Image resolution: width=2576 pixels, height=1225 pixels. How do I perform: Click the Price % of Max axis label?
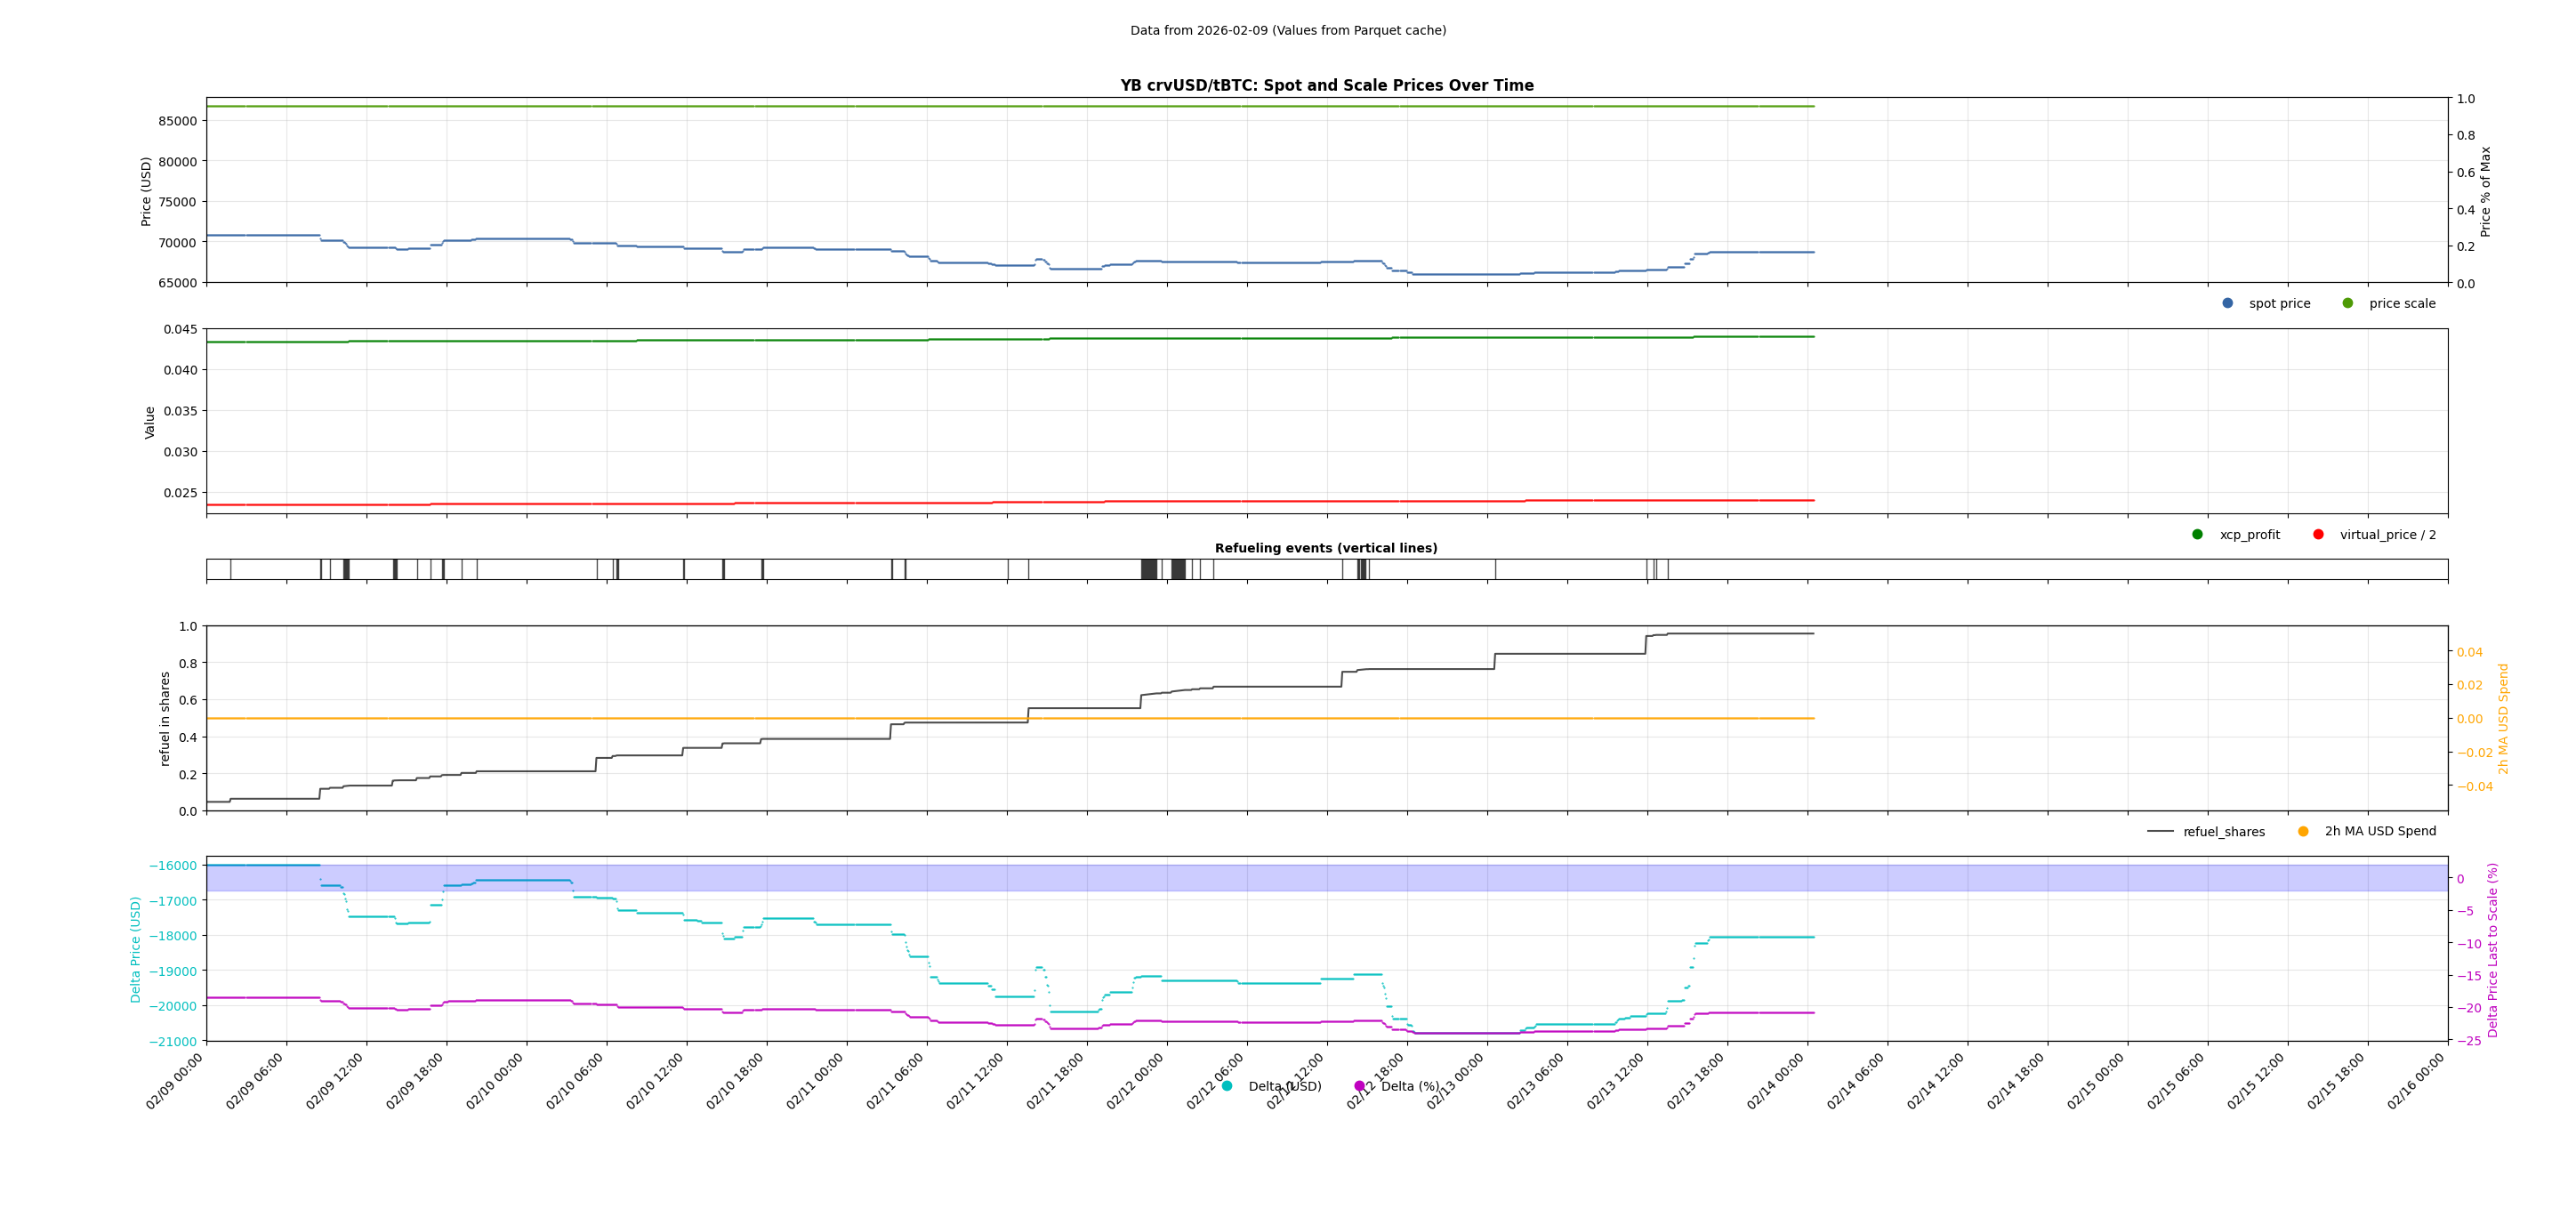tap(2486, 191)
